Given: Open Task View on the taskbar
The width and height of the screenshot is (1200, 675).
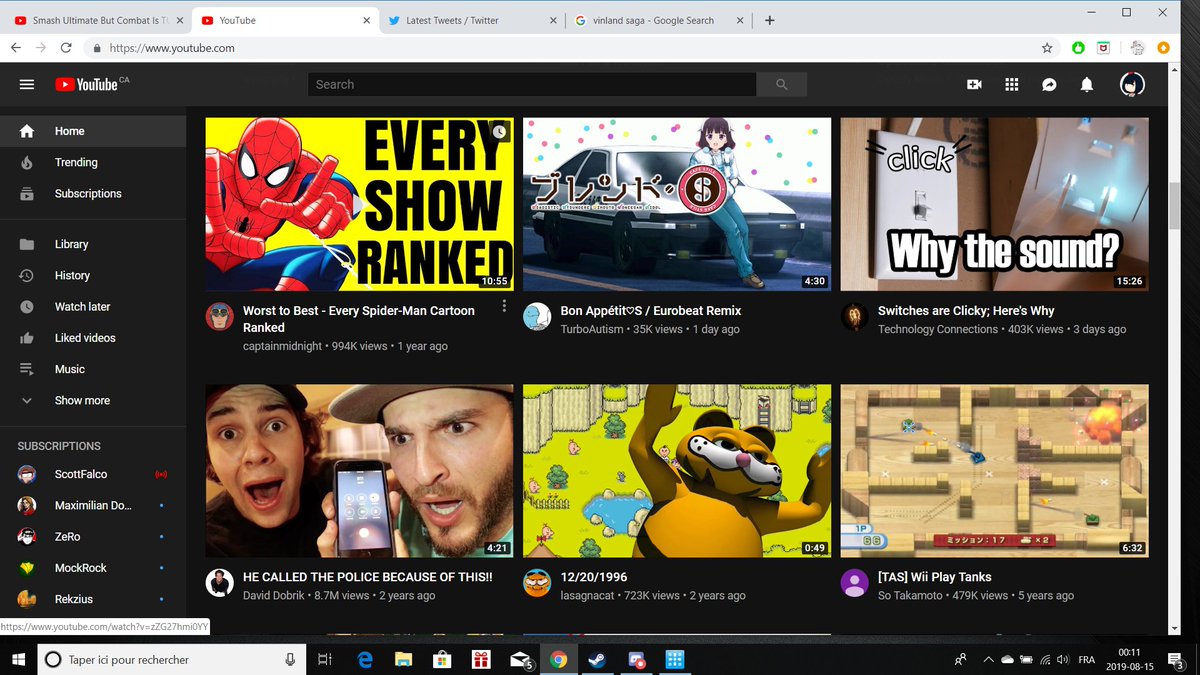Looking at the screenshot, I should 324,659.
